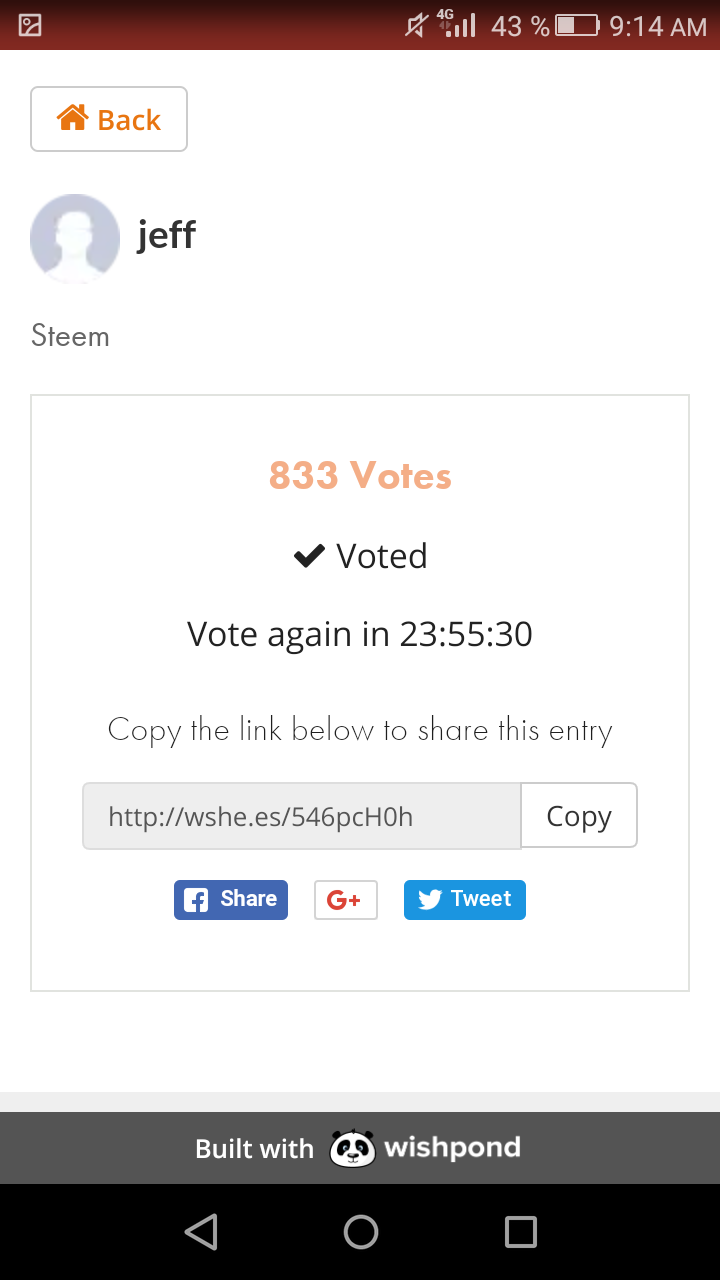
Task: Select the wshe.es share link field
Action: click(x=301, y=816)
